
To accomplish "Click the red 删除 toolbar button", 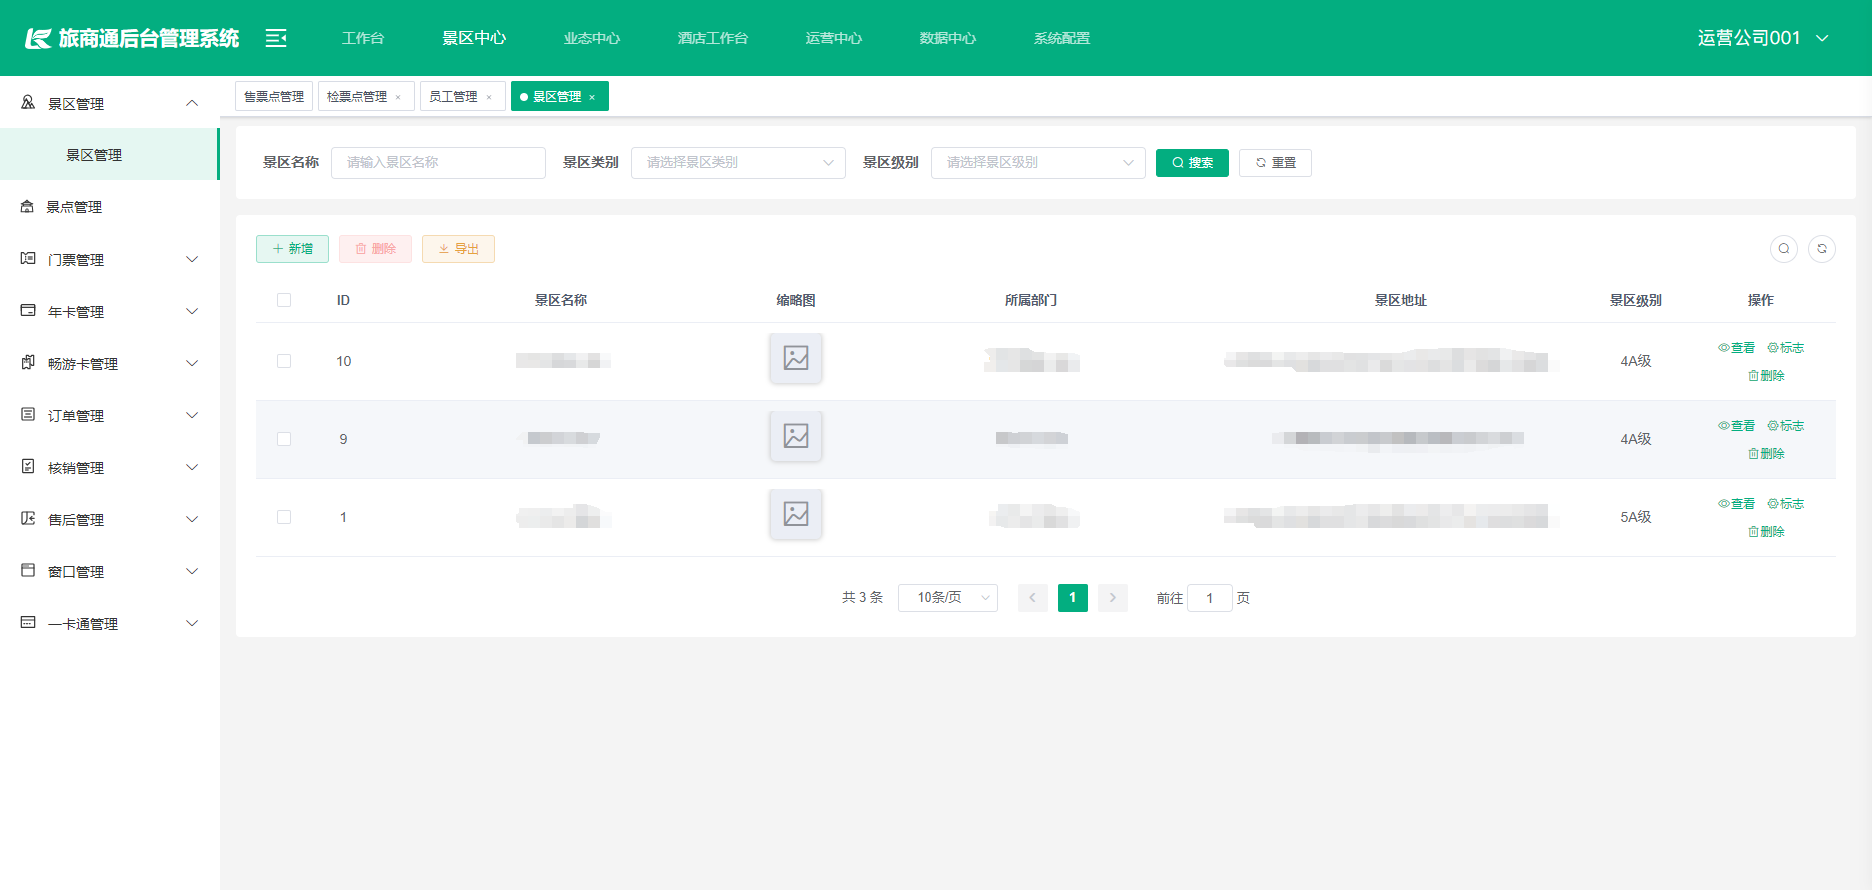I will (x=375, y=249).
